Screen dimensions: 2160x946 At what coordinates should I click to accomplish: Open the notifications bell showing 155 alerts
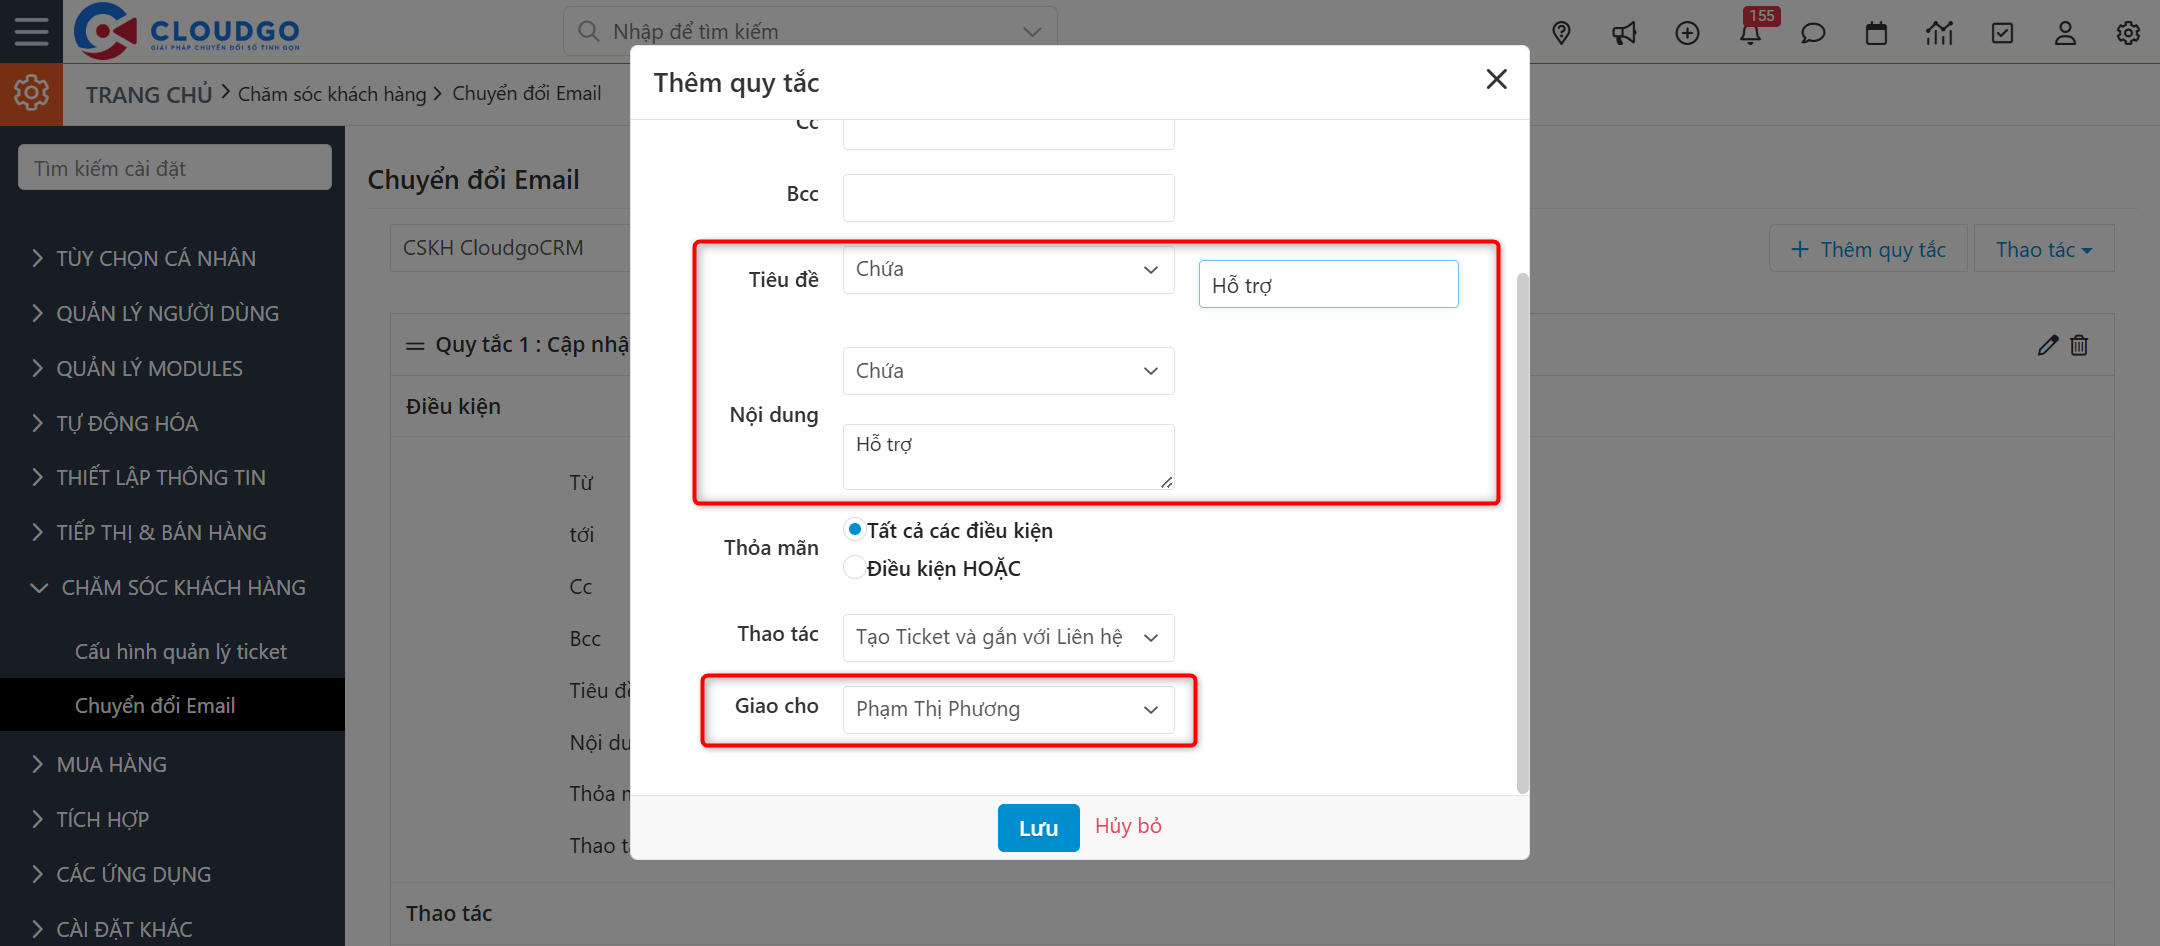[1751, 32]
